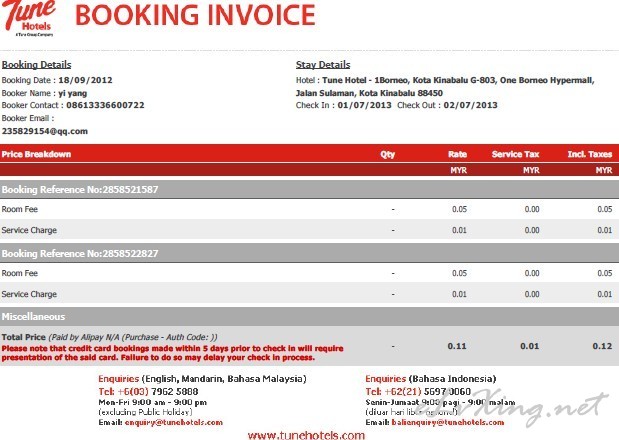
Task: Click the Incl. Taxes column header
Action: click(590, 154)
